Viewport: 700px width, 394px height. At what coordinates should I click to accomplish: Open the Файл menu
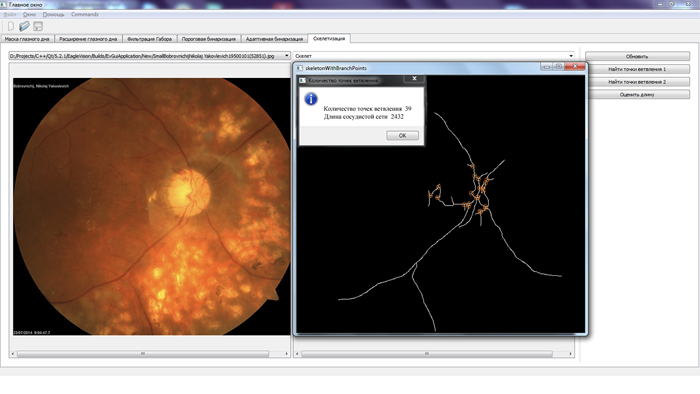(10, 14)
